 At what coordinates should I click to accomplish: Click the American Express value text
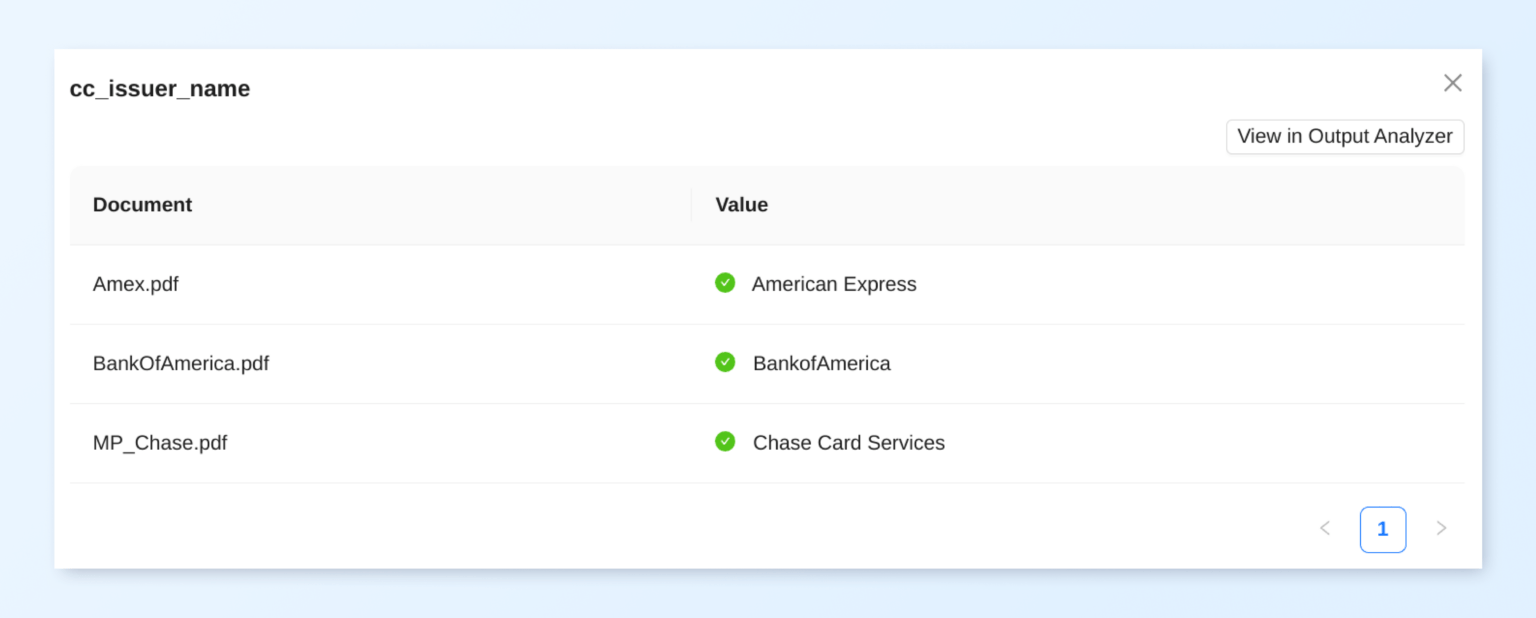pos(834,284)
